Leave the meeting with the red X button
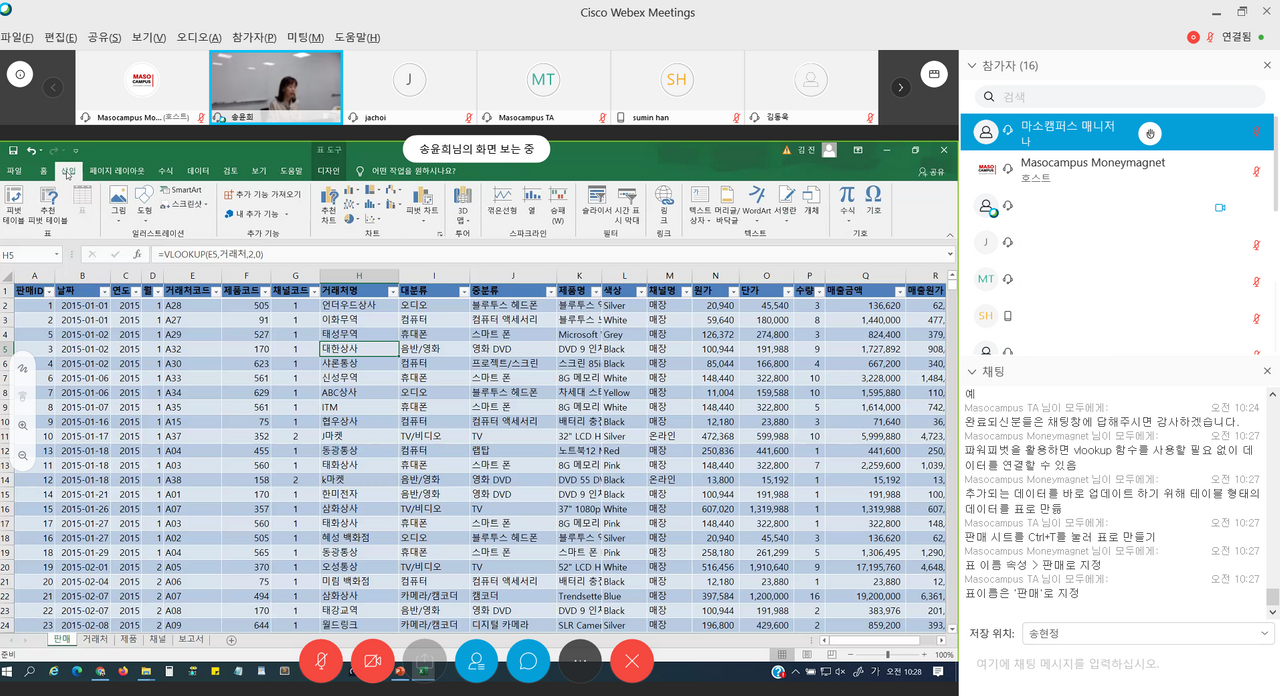Screen dimensions: 1280x696 pyautogui.click(x=632, y=661)
